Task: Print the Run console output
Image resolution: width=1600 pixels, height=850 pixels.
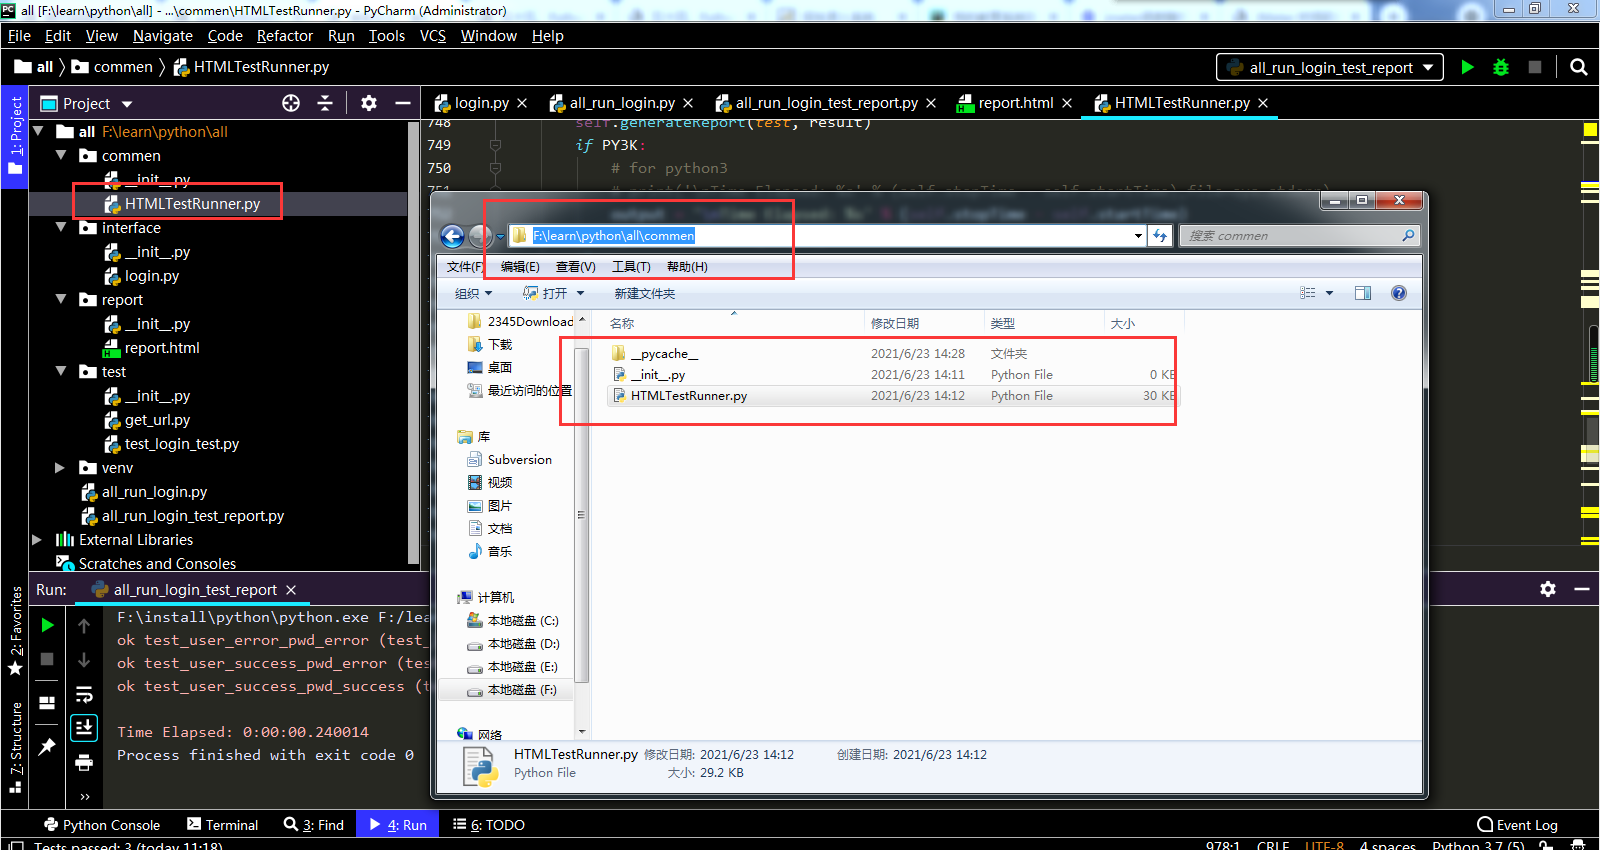Action: [x=84, y=763]
